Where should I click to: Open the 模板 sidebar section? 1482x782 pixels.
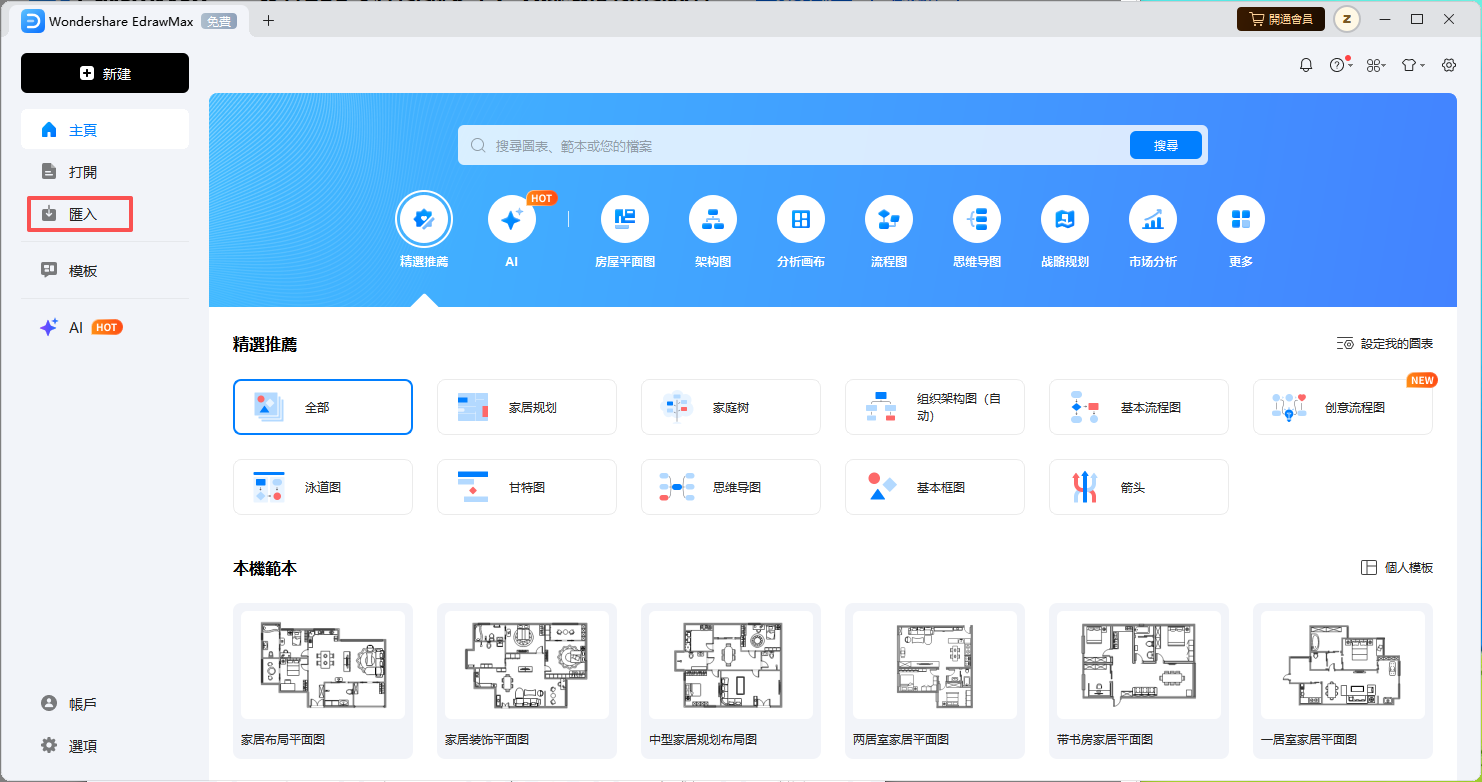tap(104, 270)
